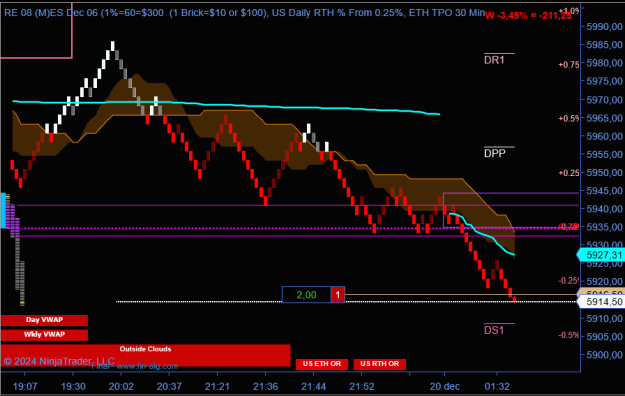The width and height of the screenshot is (625, 396).
Task: Click the chart title RE 08 (M)ES Dec 06
Action: (x=51, y=13)
